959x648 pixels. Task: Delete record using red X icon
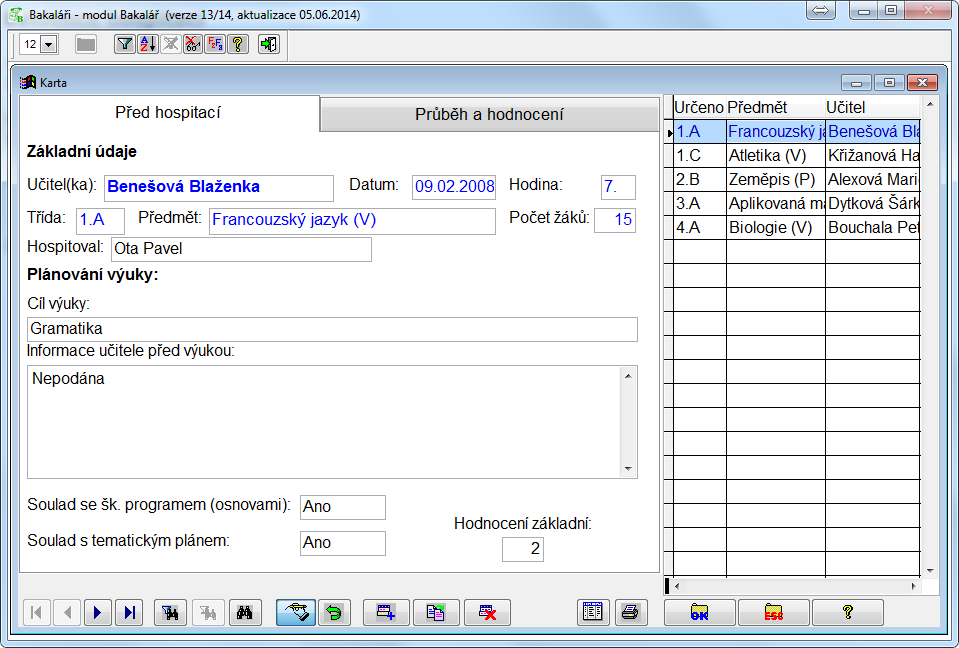coord(487,613)
